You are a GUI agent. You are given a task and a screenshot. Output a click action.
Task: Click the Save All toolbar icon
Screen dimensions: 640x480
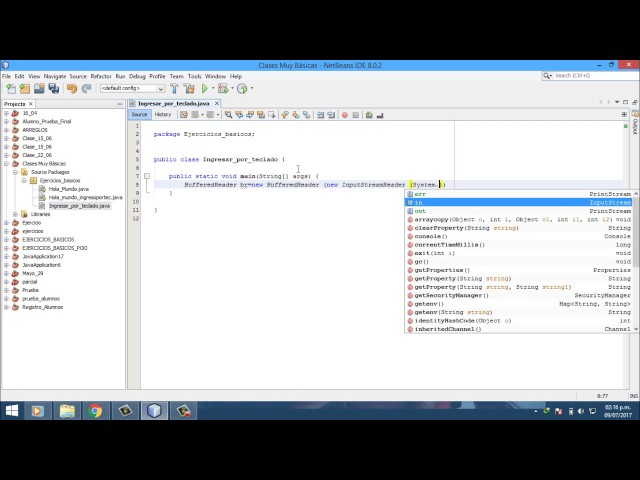(53, 89)
